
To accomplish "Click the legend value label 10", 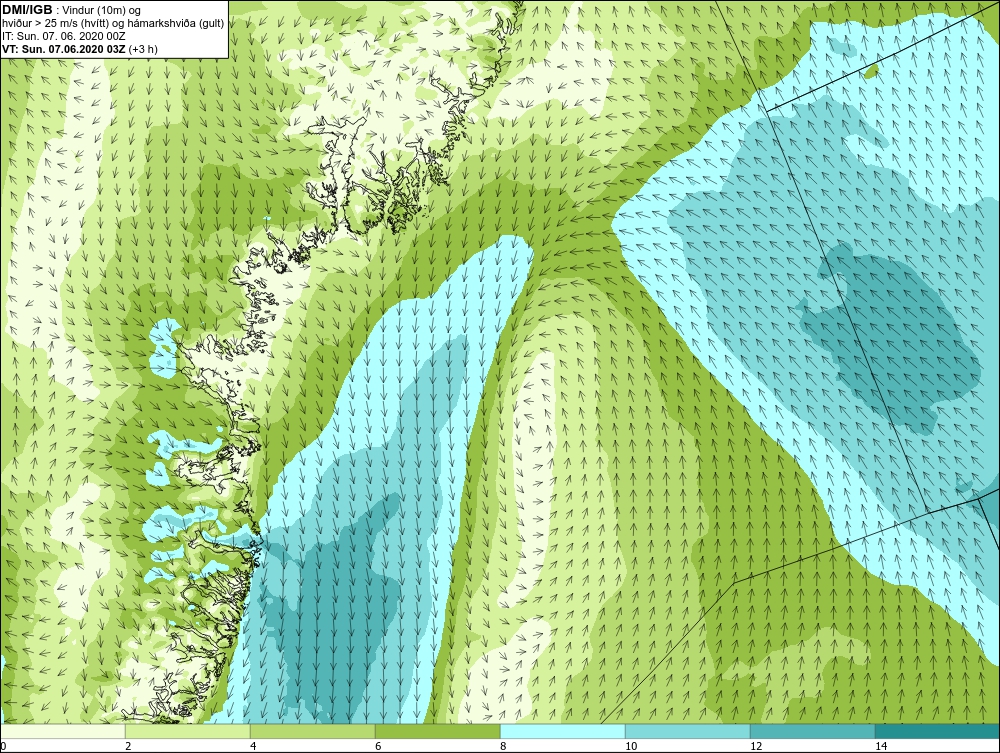I will 631,746.
